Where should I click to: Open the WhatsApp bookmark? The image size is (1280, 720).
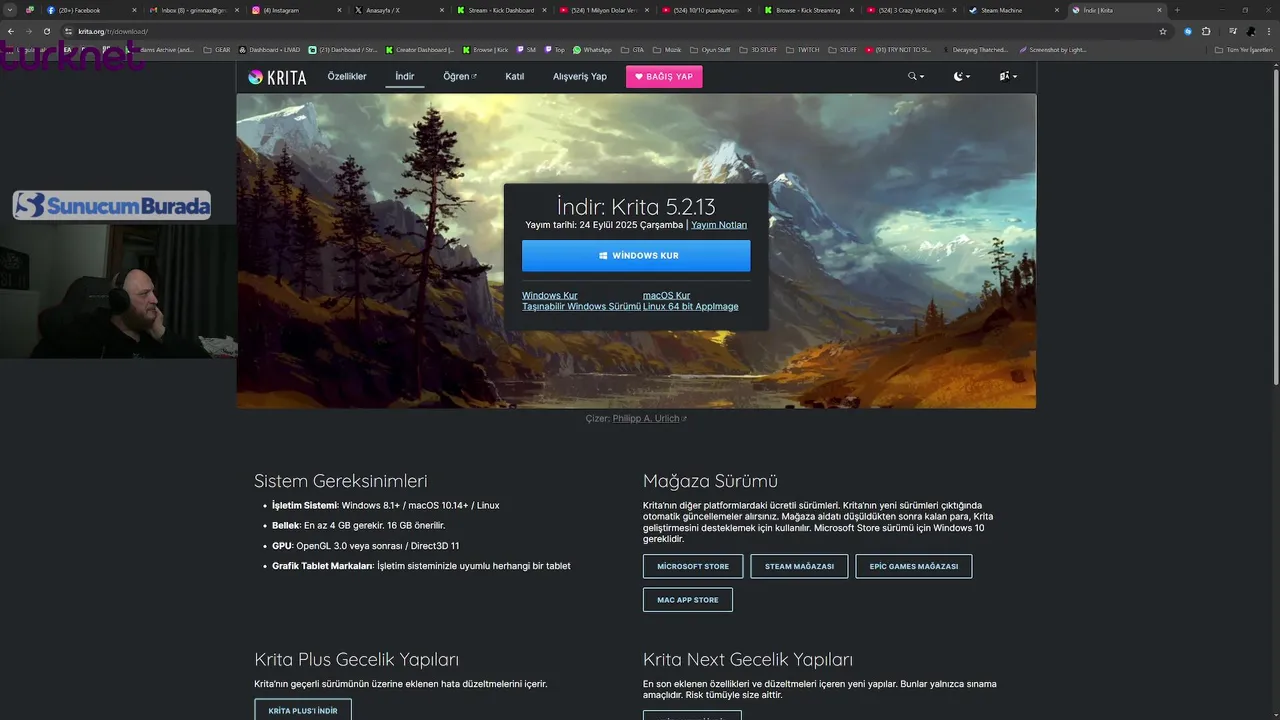click(x=592, y=49)
